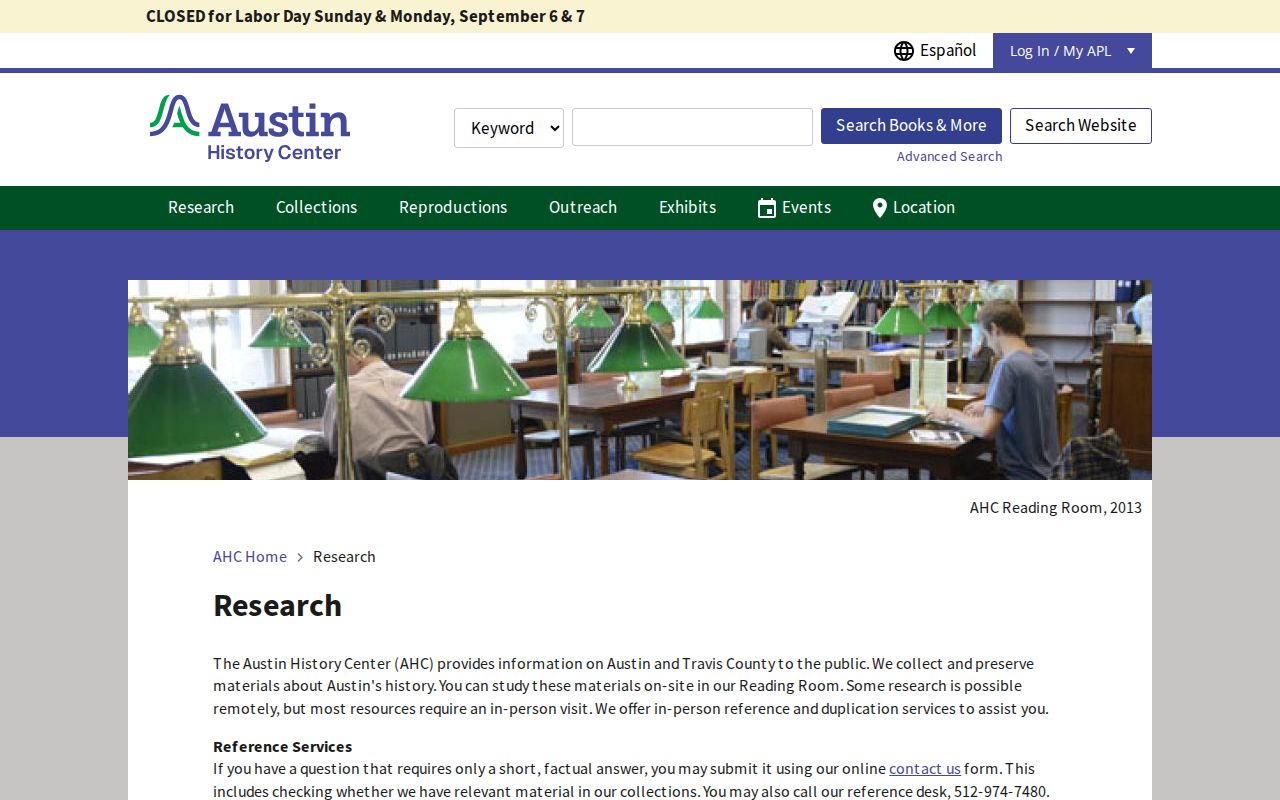Open the Log In / My APL dropdown arrow

(1131, 51)
